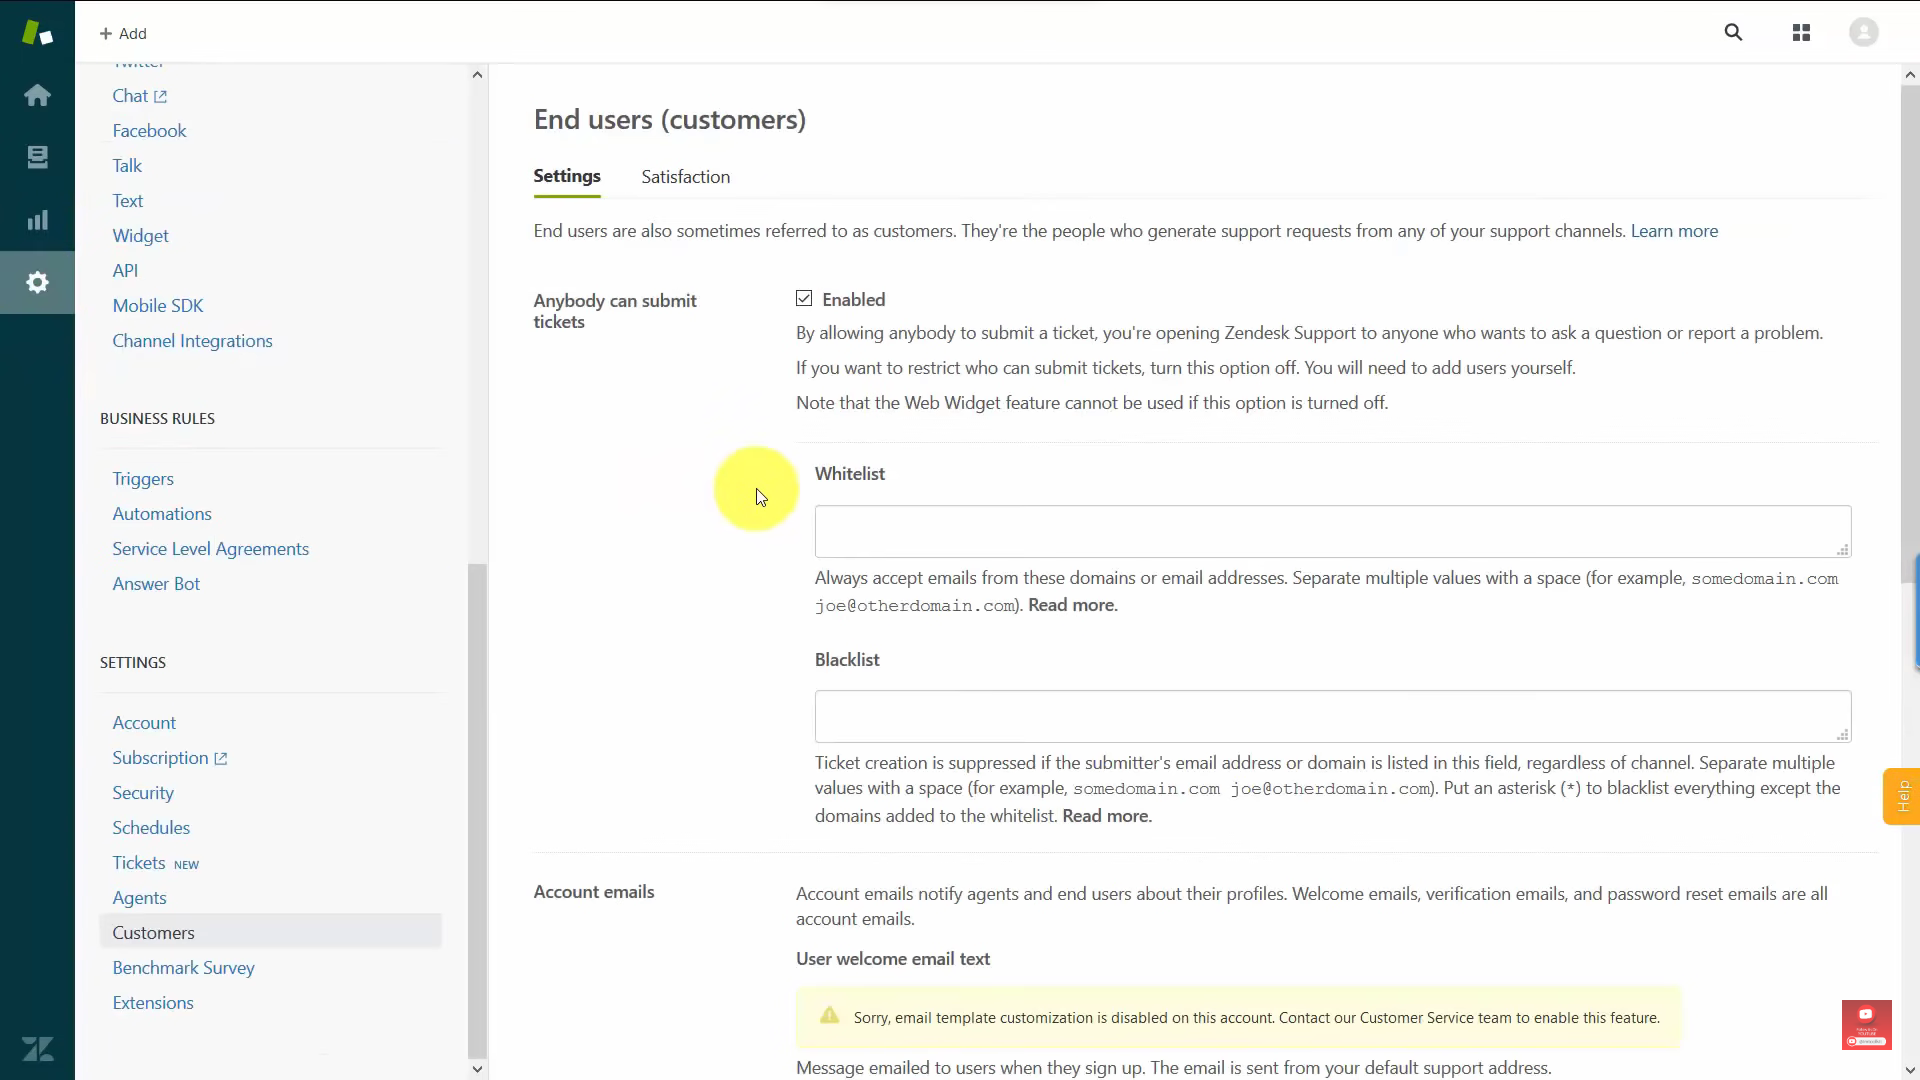Click the external link icon beside Subscription
This screenshot has height=1080, width=1920.
[221, 759]
